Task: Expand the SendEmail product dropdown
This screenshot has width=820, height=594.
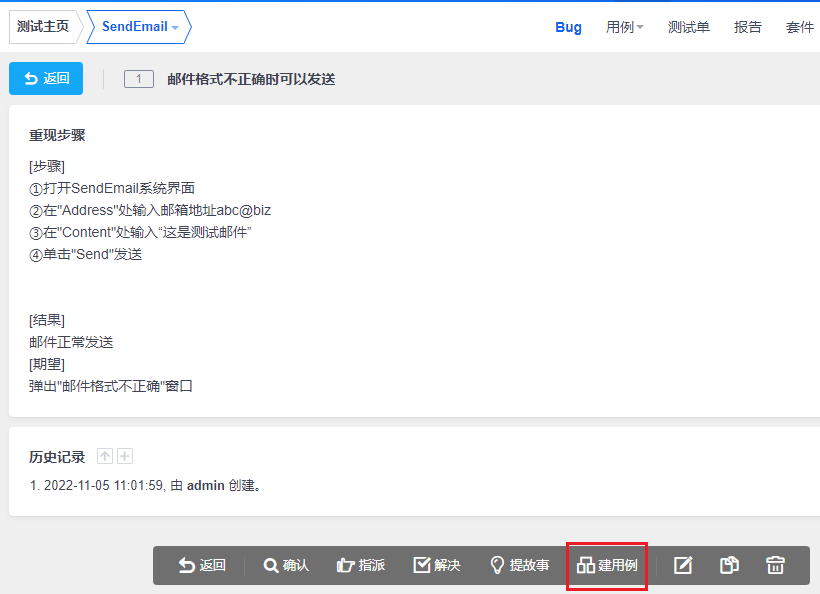Action: click(x=139, y=27)
